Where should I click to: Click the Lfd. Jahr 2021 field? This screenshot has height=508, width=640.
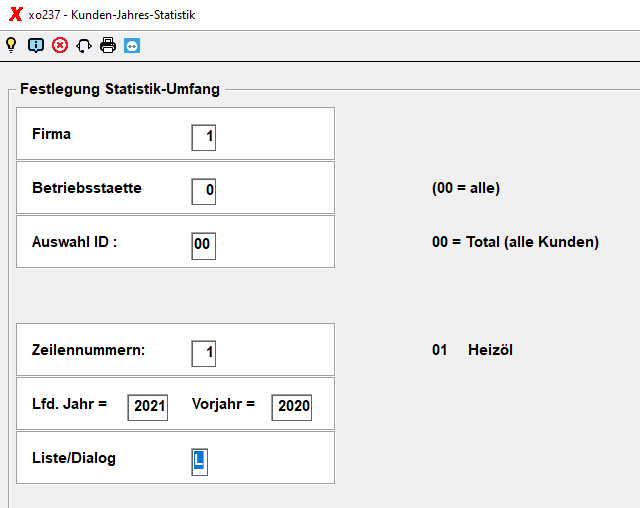(x=148, y=407)
